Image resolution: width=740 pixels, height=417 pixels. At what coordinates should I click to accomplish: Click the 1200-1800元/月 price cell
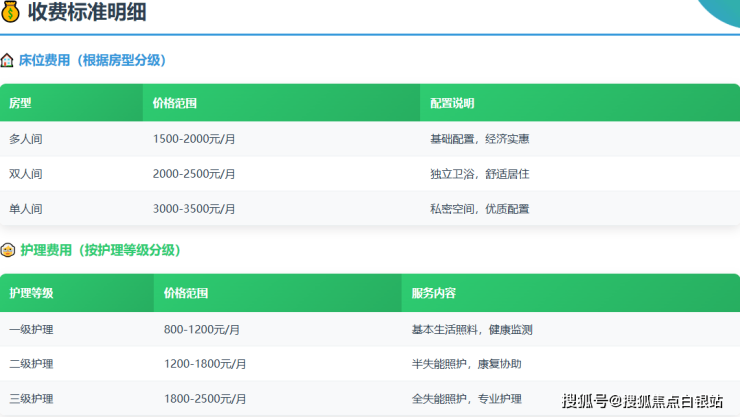coord(205,364)
